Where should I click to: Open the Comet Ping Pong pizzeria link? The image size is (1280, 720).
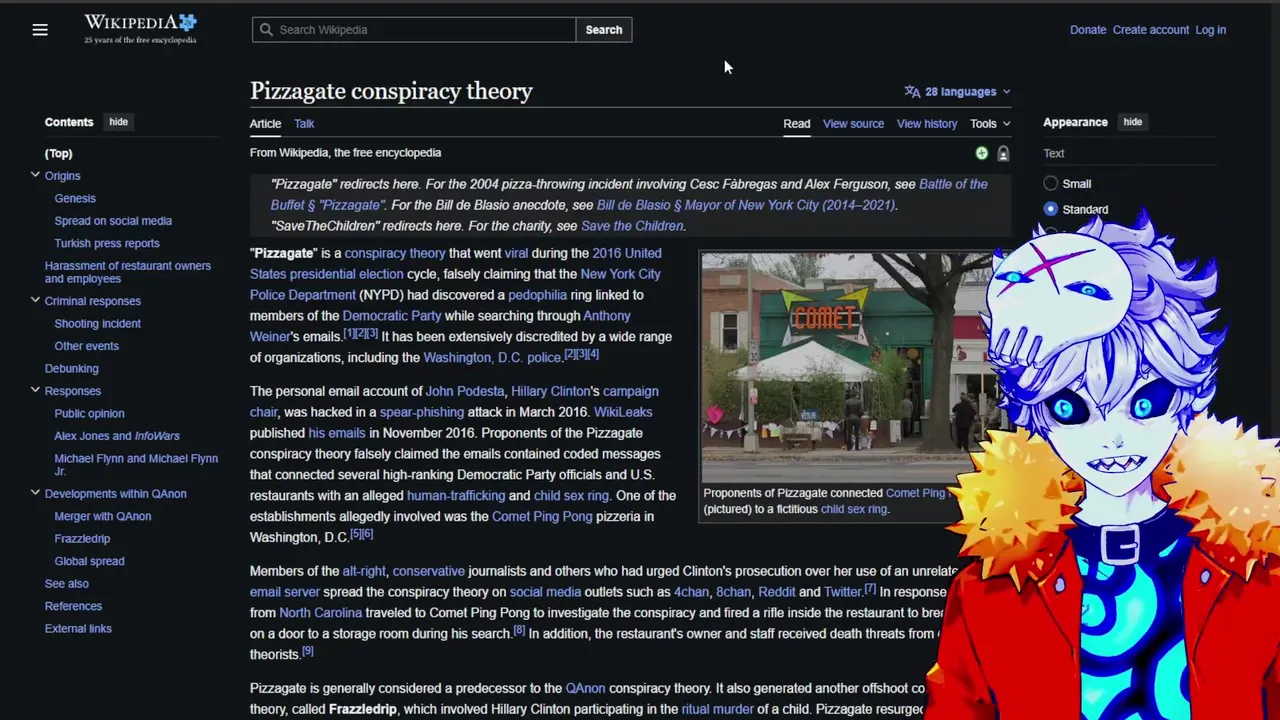542,517
